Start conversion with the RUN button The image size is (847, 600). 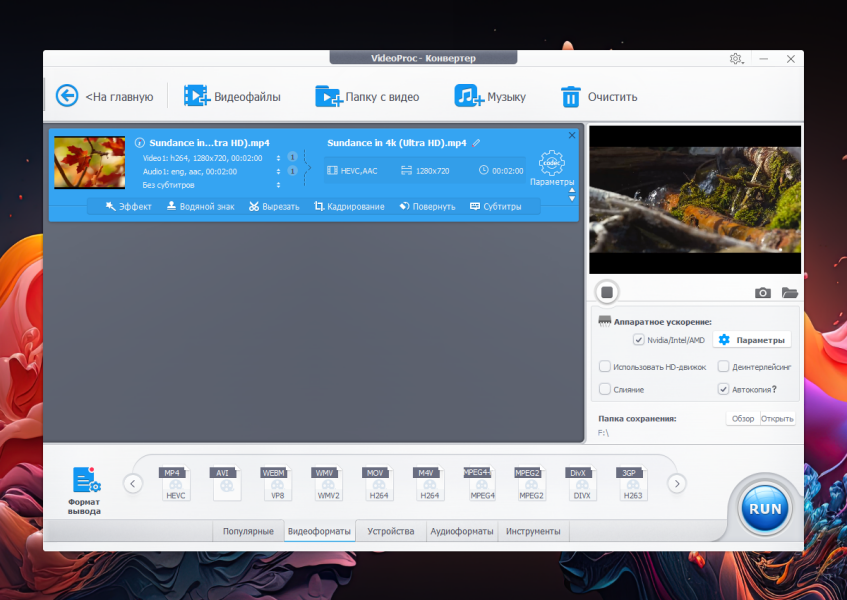click(765, 509)
